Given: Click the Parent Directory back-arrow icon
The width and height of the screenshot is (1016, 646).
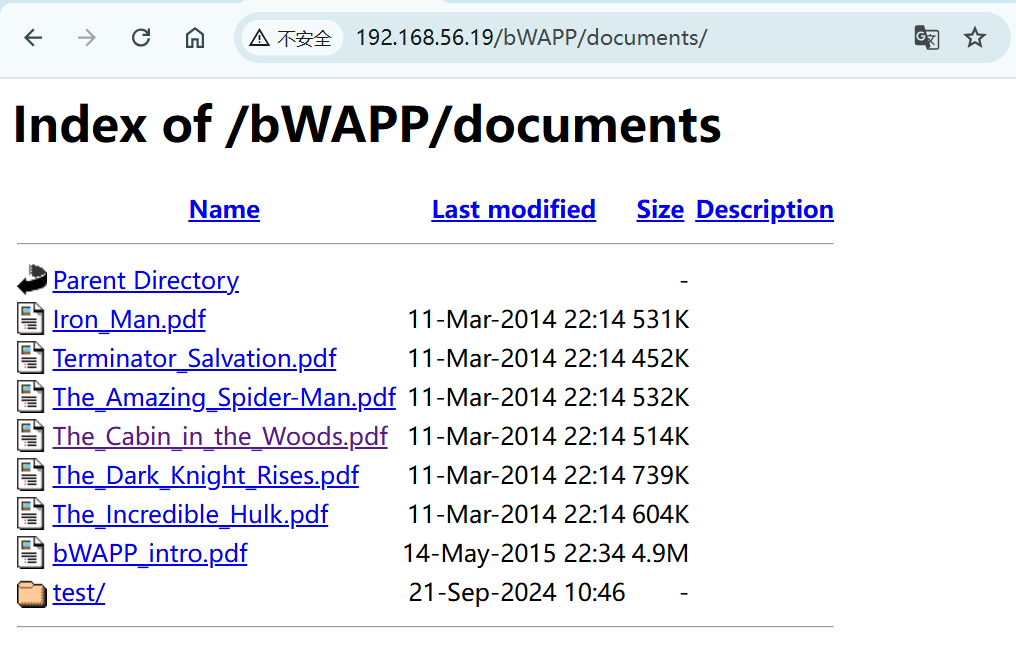Looking at the screenshot, I should (32, 280).
